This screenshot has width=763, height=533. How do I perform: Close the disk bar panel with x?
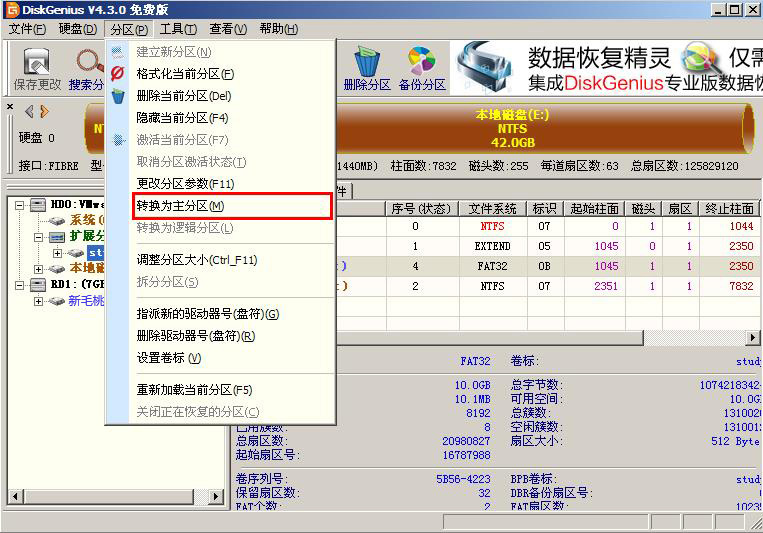(x=10, y=106)
